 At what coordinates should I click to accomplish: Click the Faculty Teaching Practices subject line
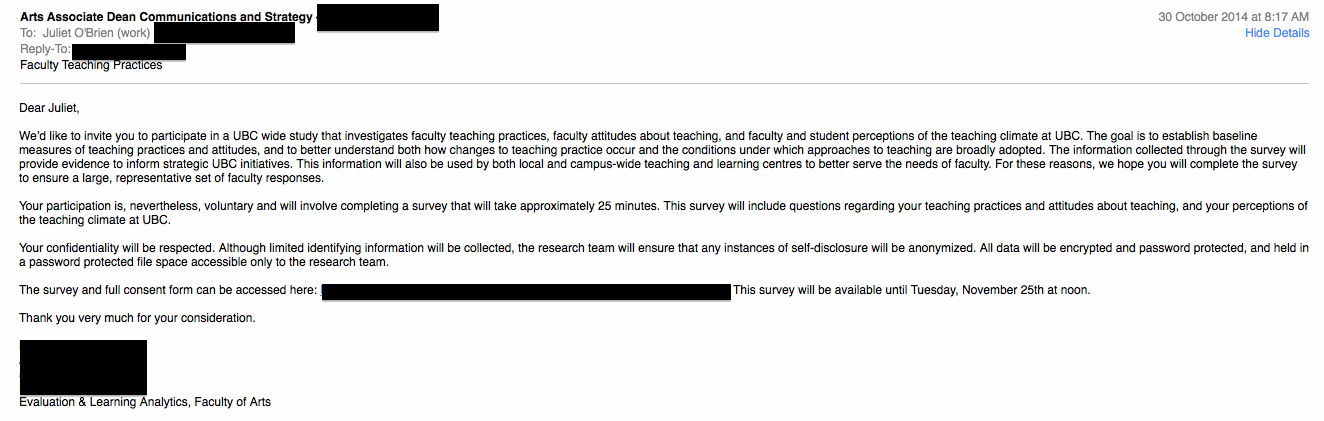tap(91, 65)
